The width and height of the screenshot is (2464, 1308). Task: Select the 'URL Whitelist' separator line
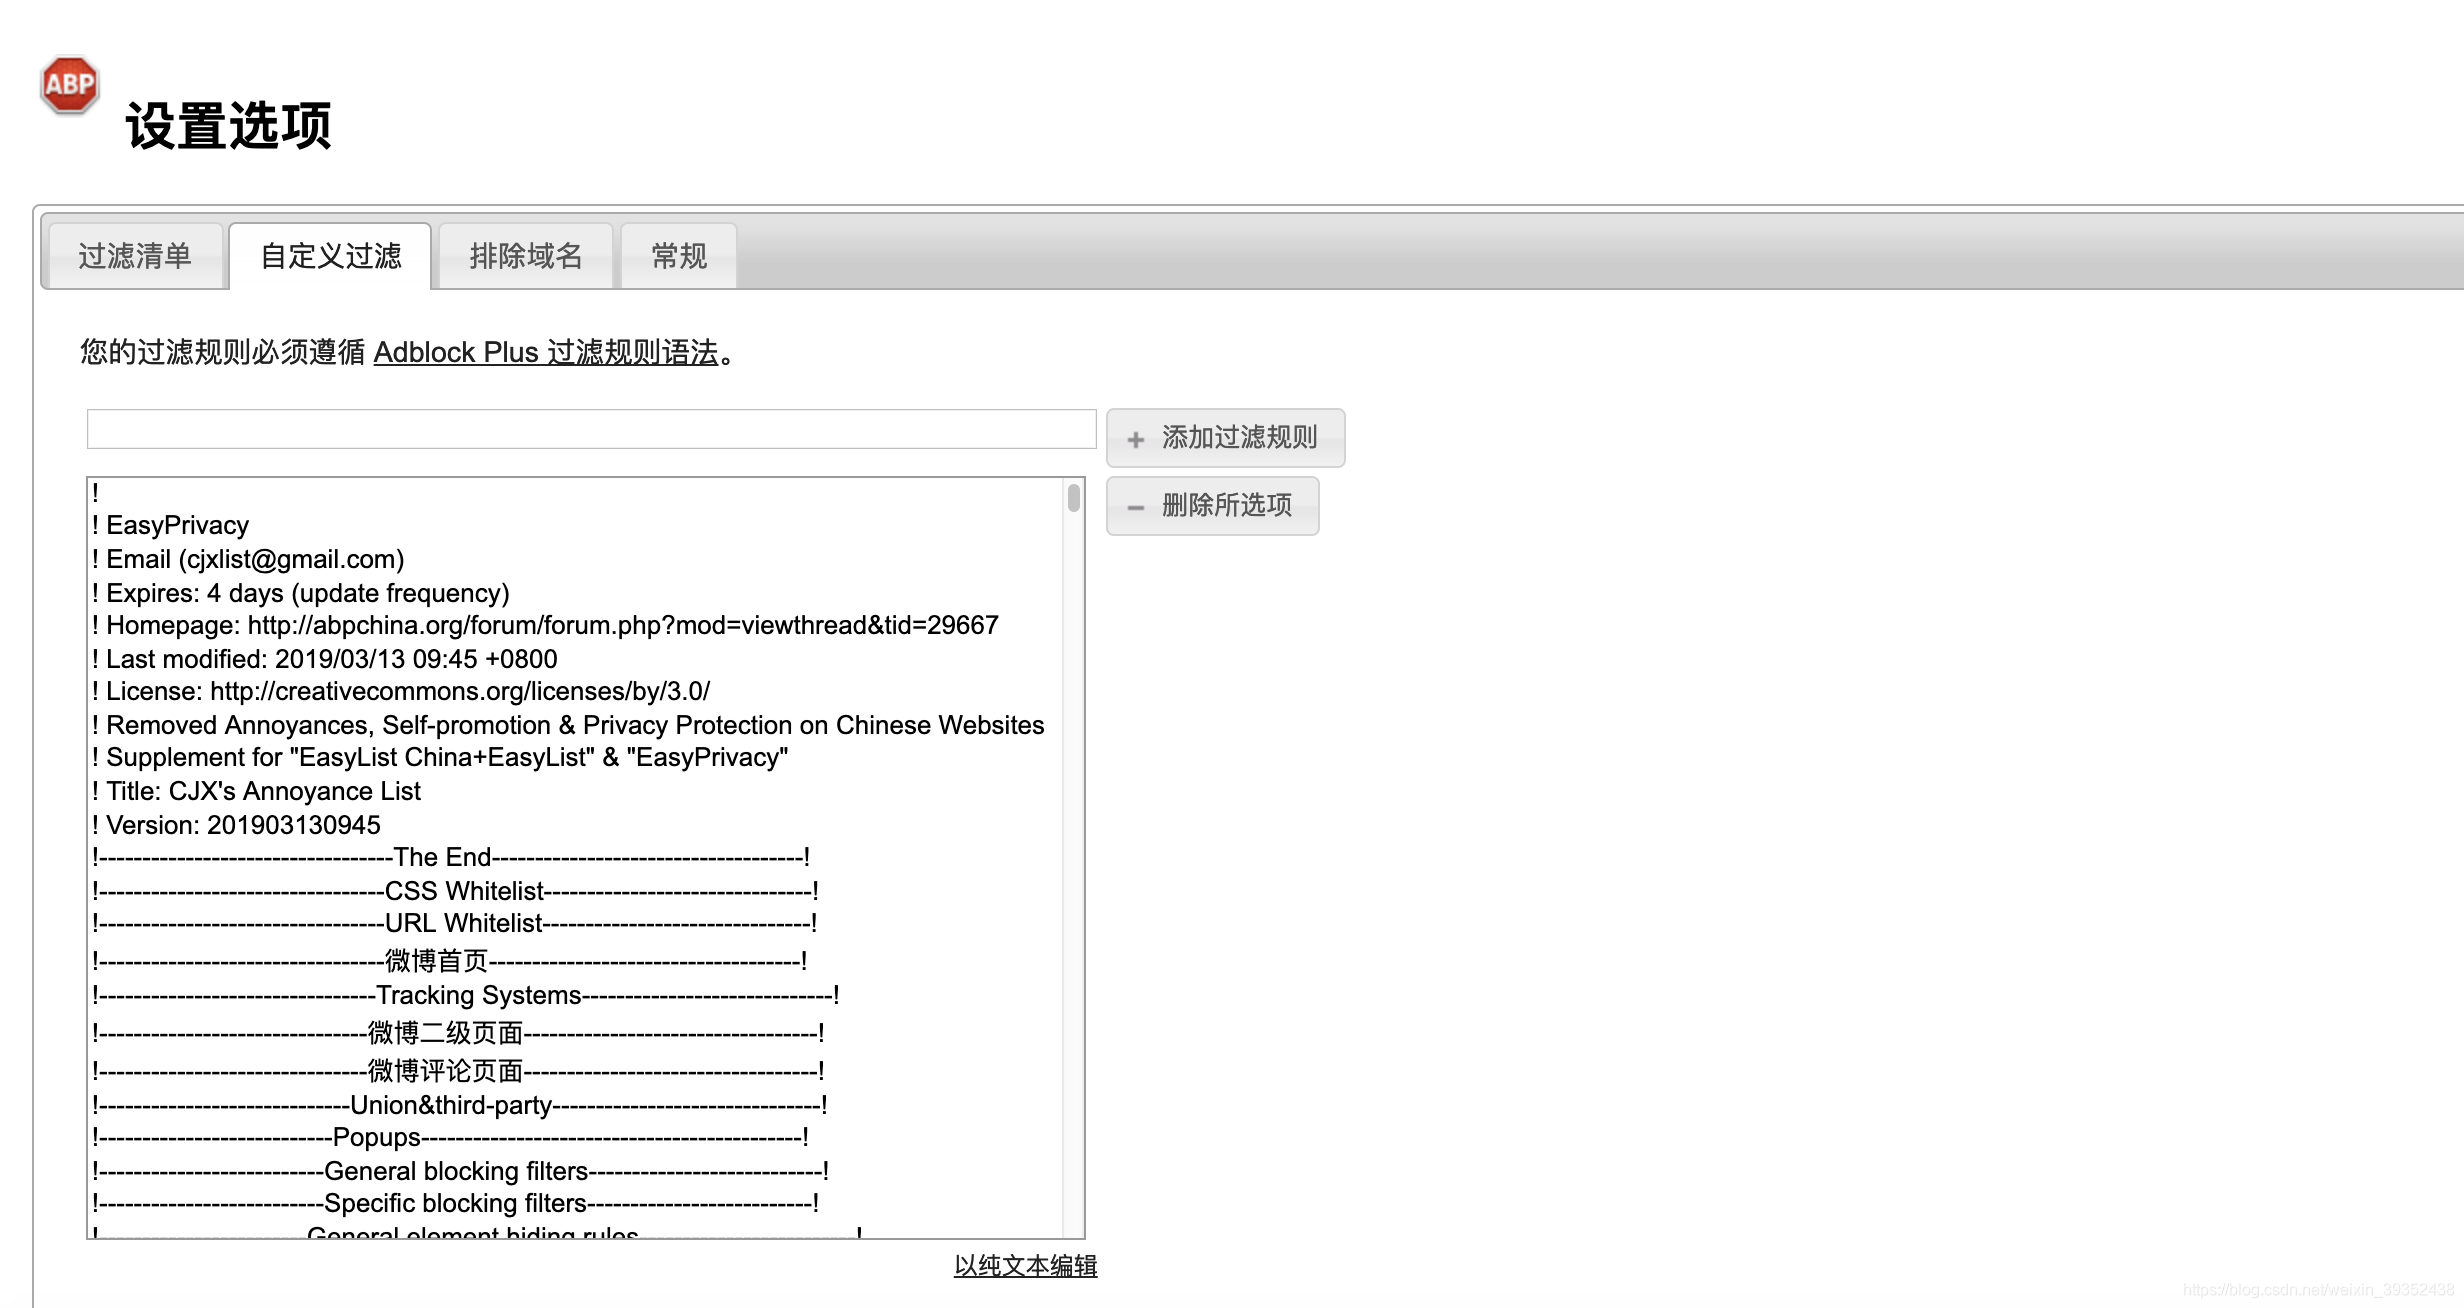[576, 923]
